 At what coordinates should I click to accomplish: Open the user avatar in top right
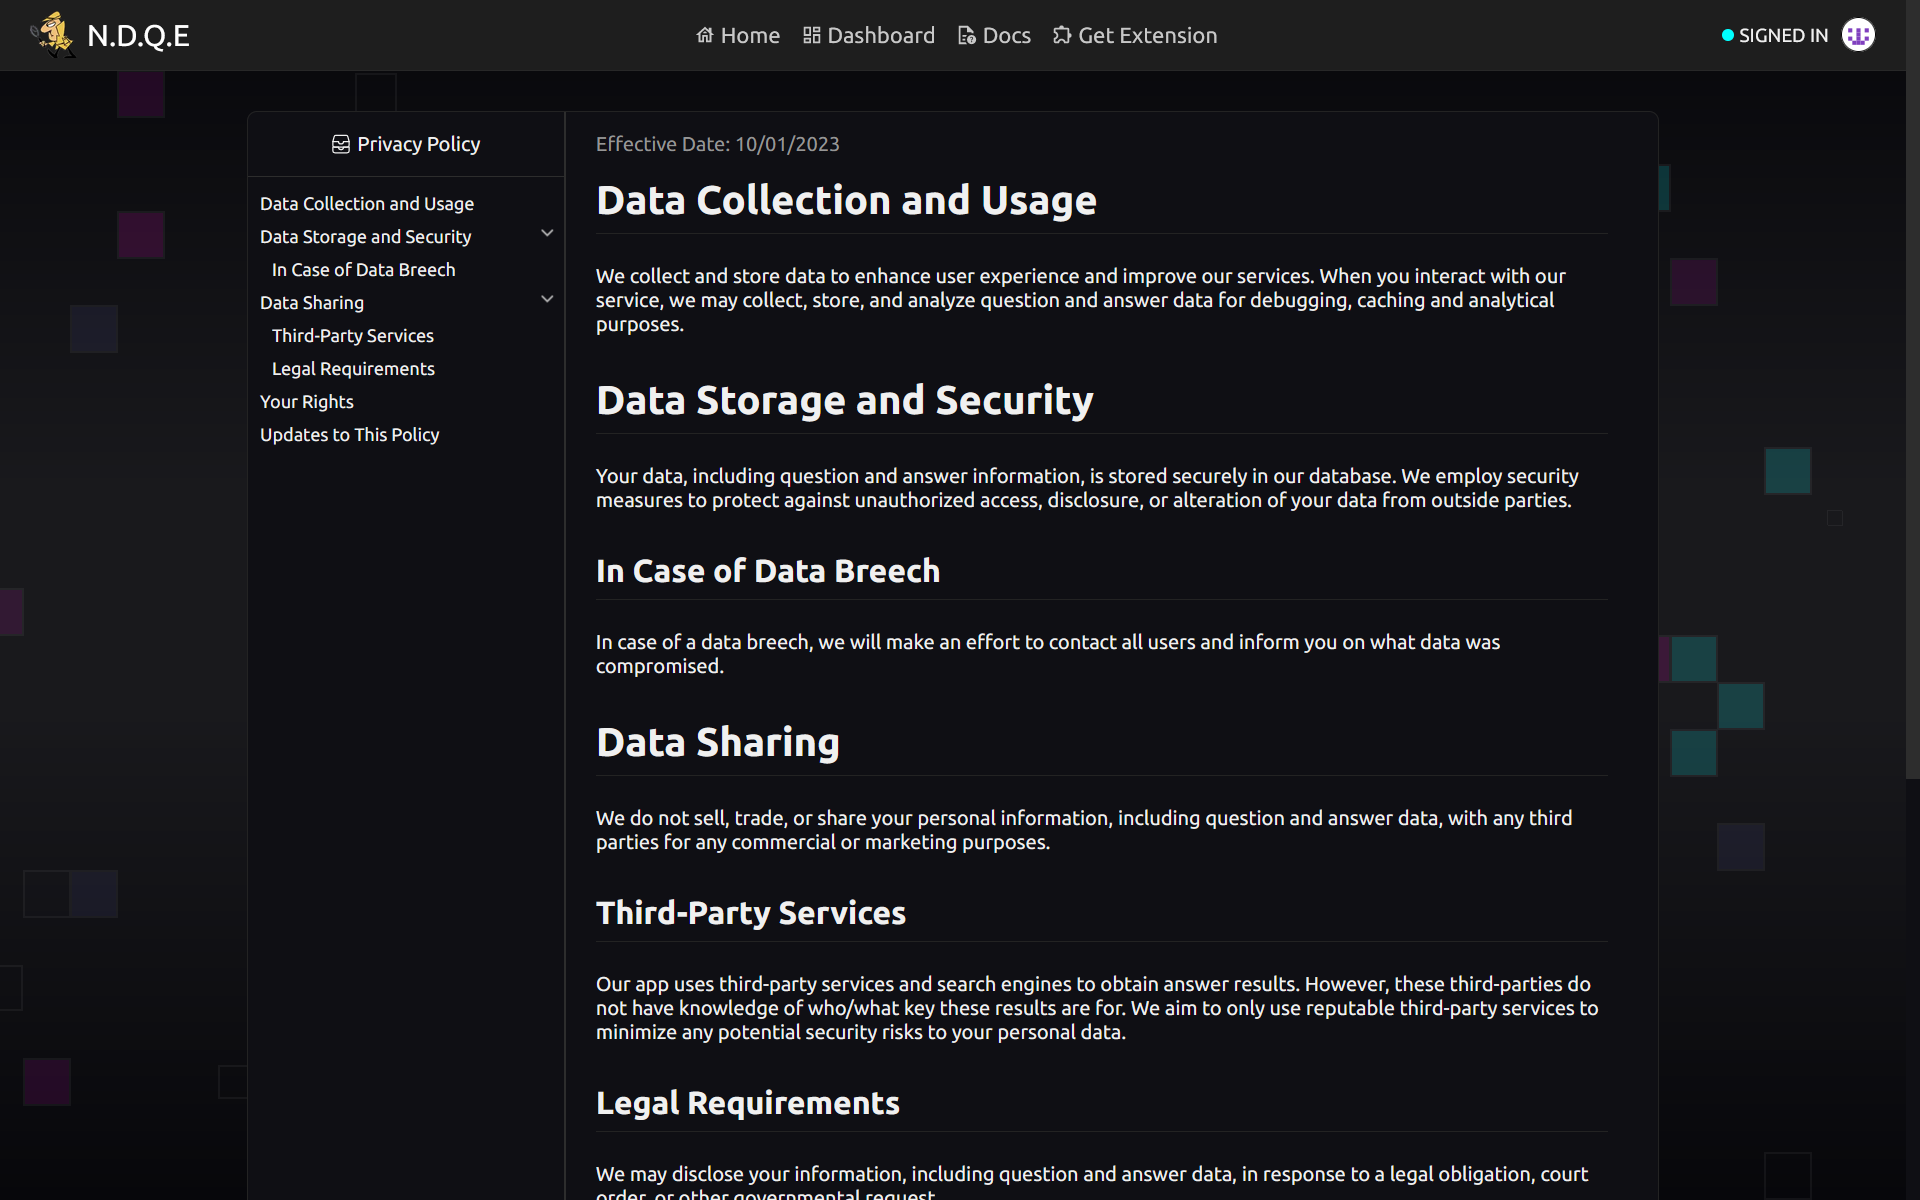[x=1858, y=35]
